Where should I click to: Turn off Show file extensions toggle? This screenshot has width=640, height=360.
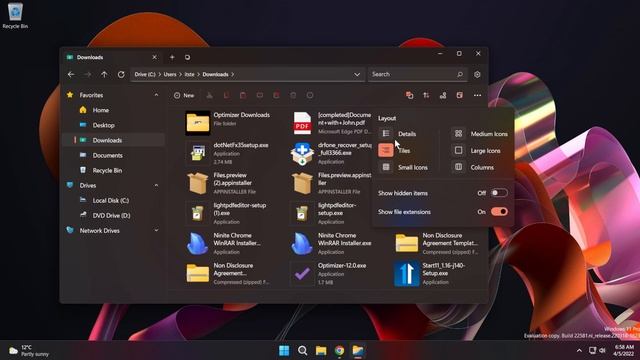point(499,211)
